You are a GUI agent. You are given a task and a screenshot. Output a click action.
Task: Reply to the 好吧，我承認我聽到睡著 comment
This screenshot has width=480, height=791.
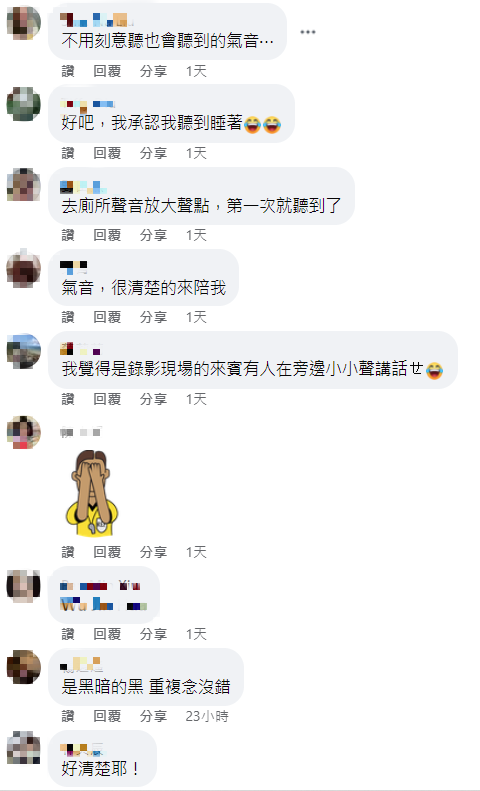107,153
